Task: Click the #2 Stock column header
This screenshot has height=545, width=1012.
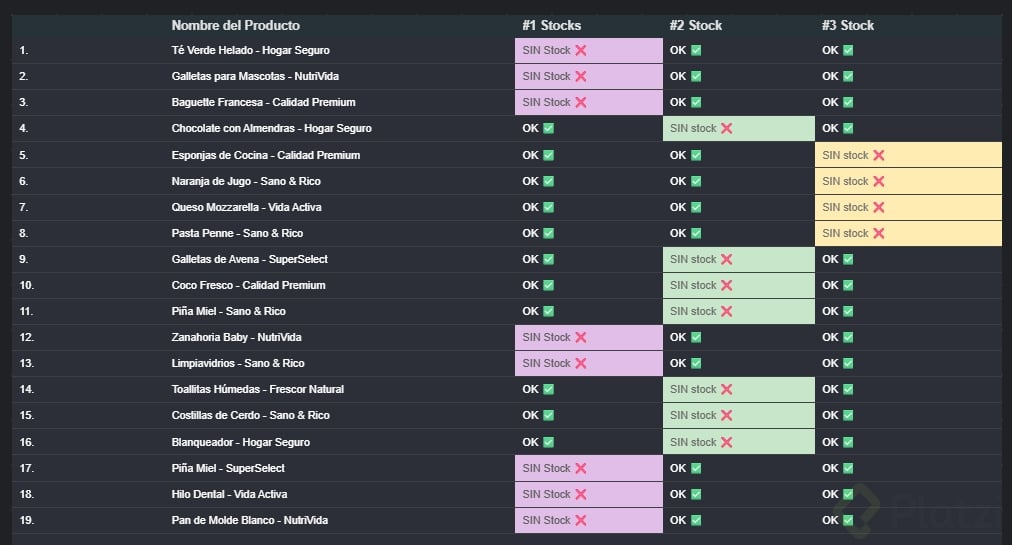Action: click(x=695, y=25)
